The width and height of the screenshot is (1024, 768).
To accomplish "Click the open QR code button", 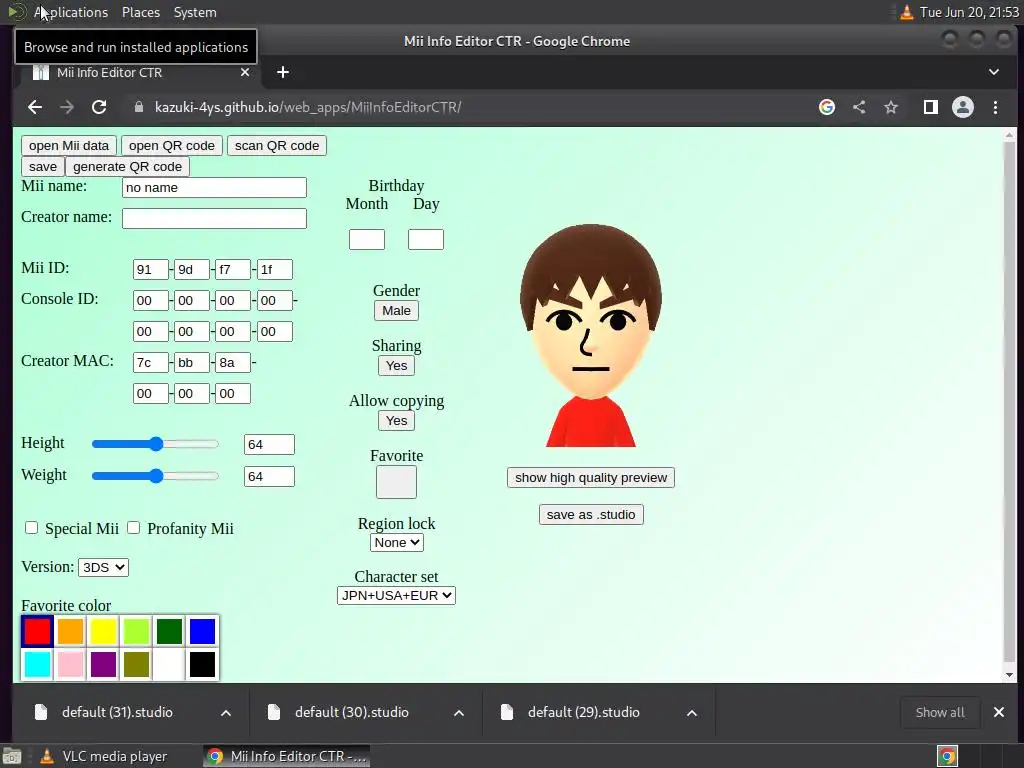I will pyautogui.click(x=172, y=146).
